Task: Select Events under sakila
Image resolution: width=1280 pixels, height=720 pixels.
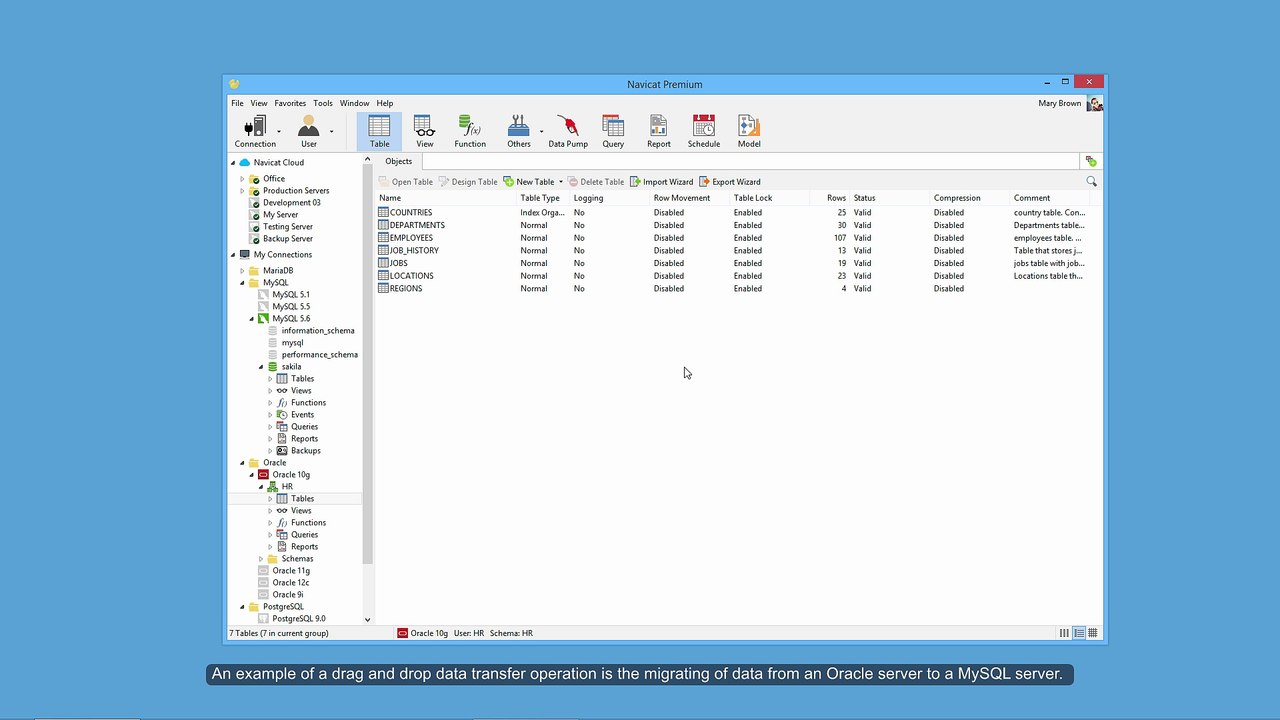Action: pyautogui.click(x=302, y=415)
